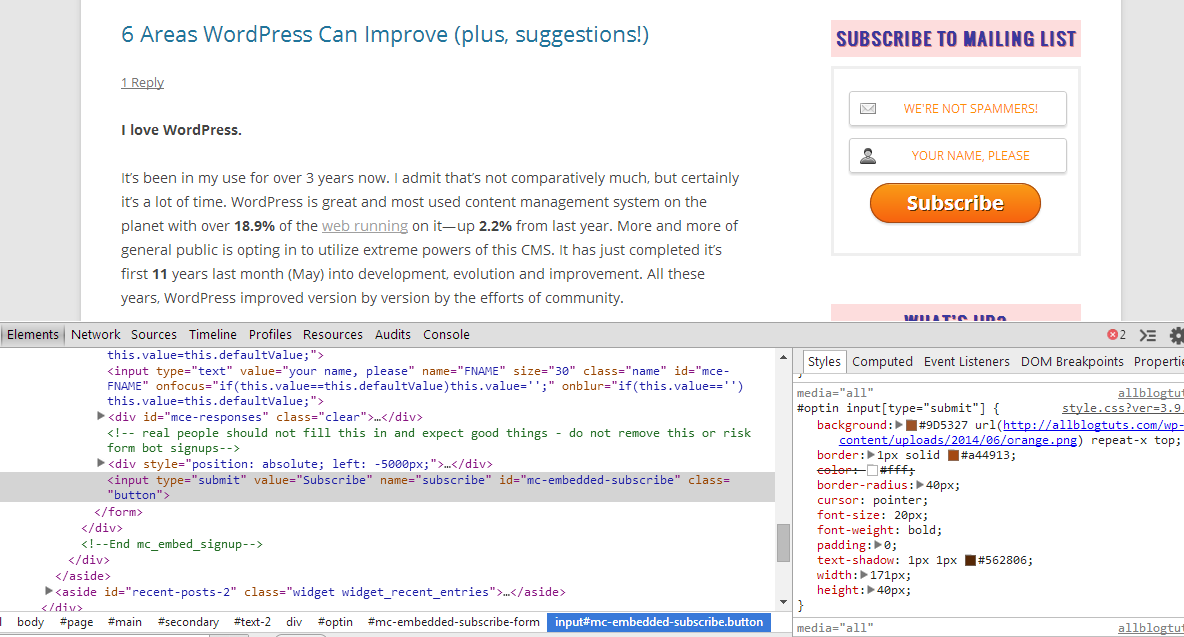Click the person icon in name field
This screenshot has width=1184, height=637.
point(868,156)
